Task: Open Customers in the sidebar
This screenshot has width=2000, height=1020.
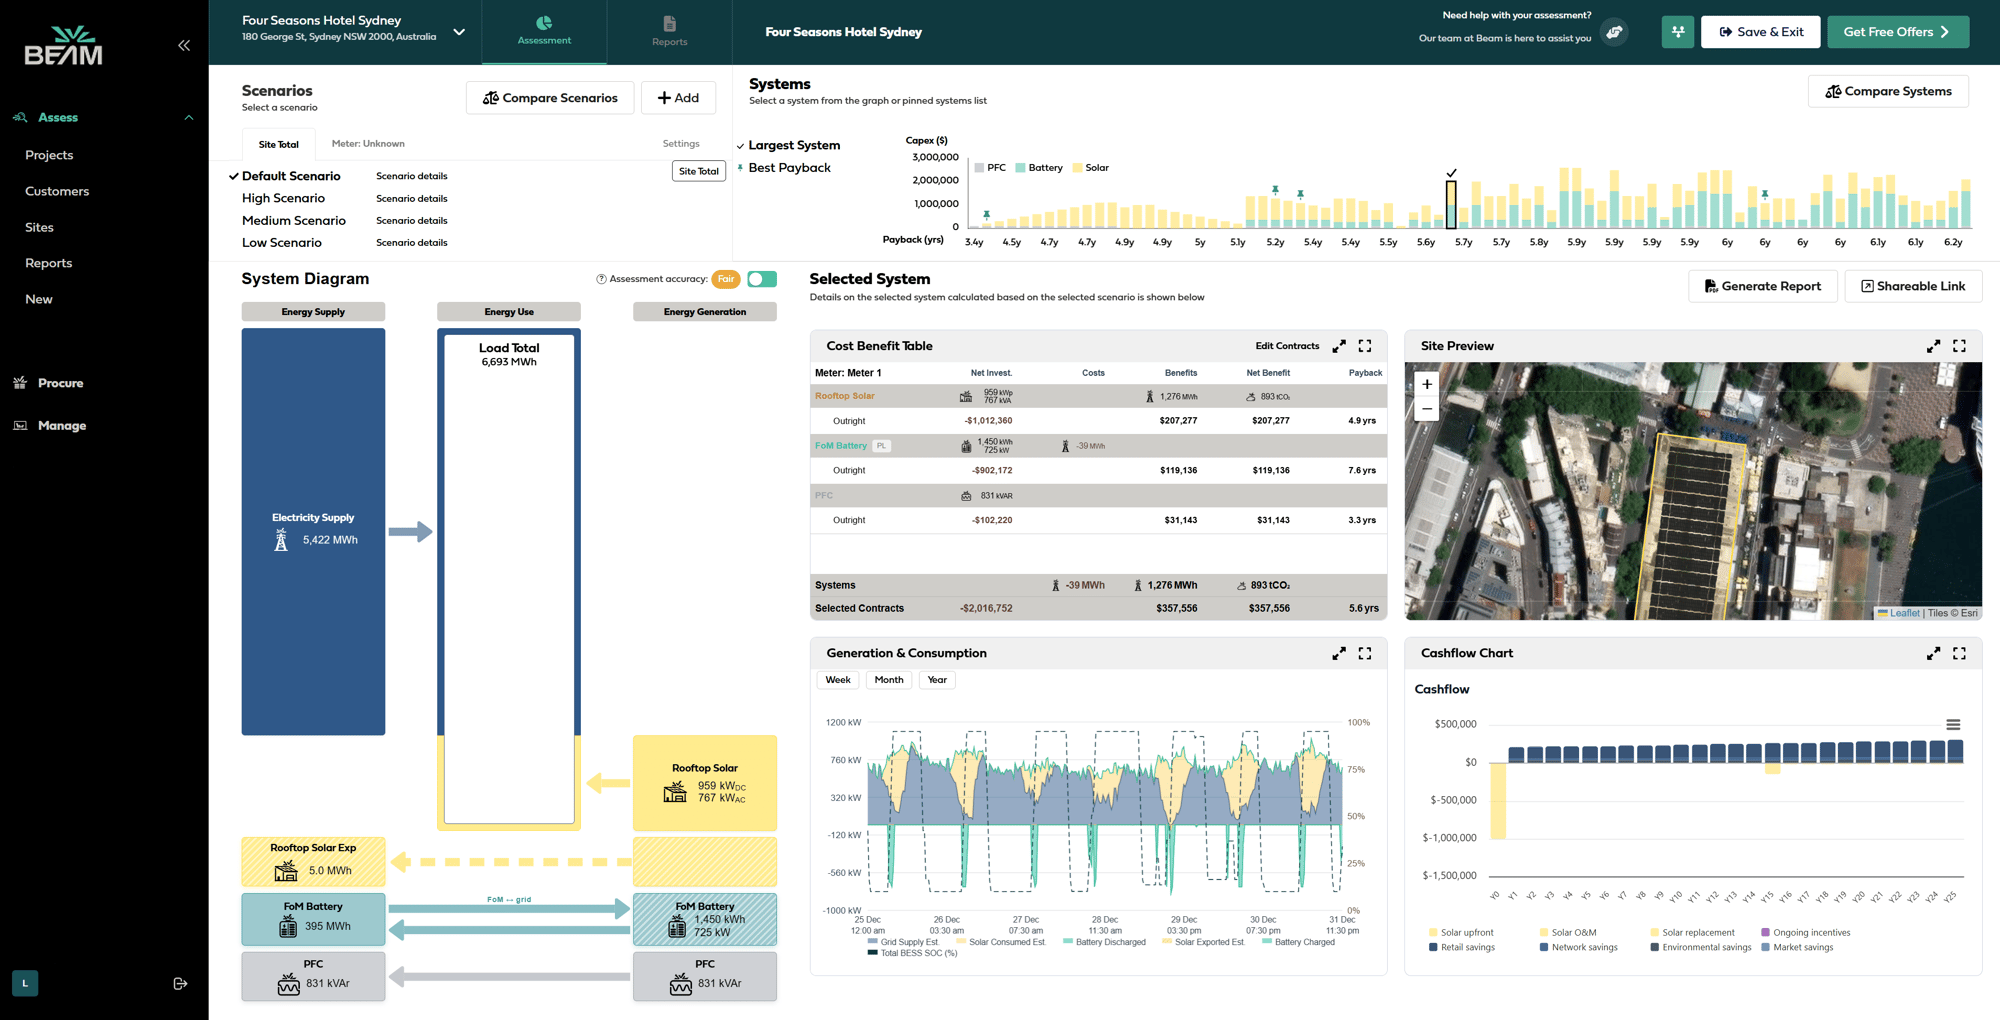Action: tap(57, 191)
